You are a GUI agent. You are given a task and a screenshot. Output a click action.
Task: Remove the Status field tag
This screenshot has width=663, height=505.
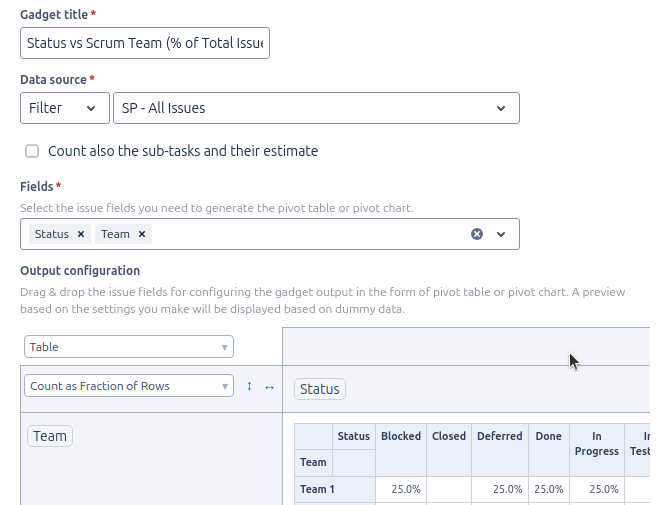(x=81, y=234)
